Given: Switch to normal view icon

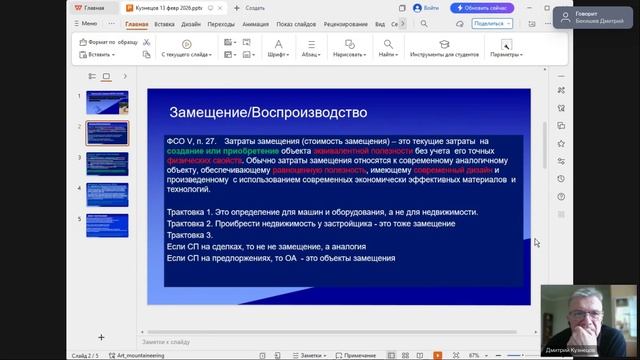Looking at the screenshot, I should [391, 356].
